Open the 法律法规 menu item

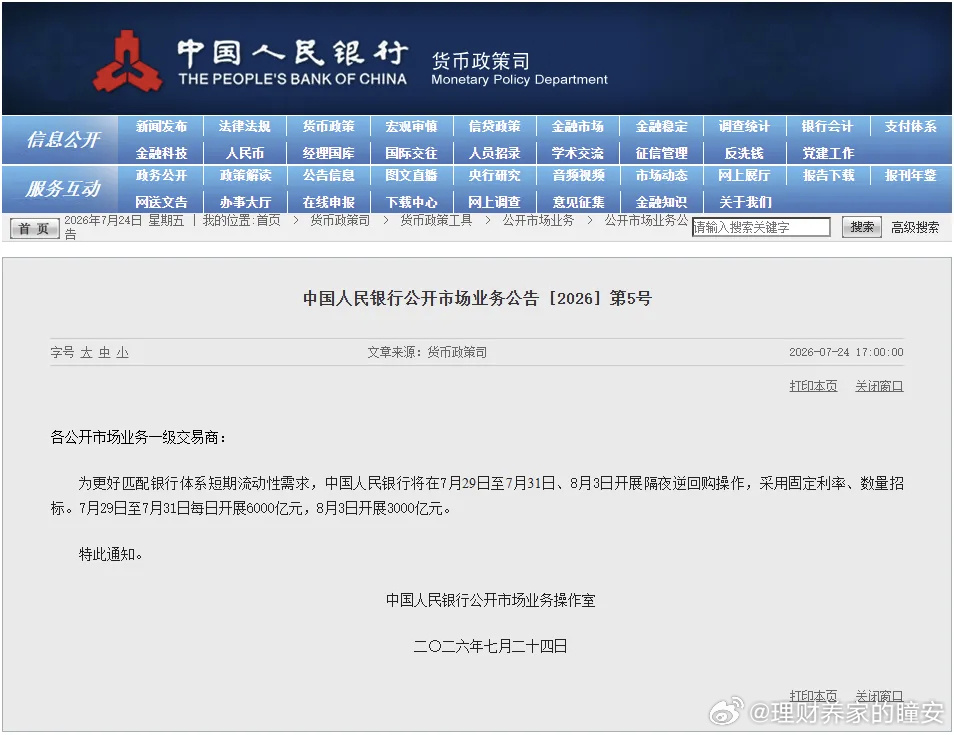(x=245, y=127)
